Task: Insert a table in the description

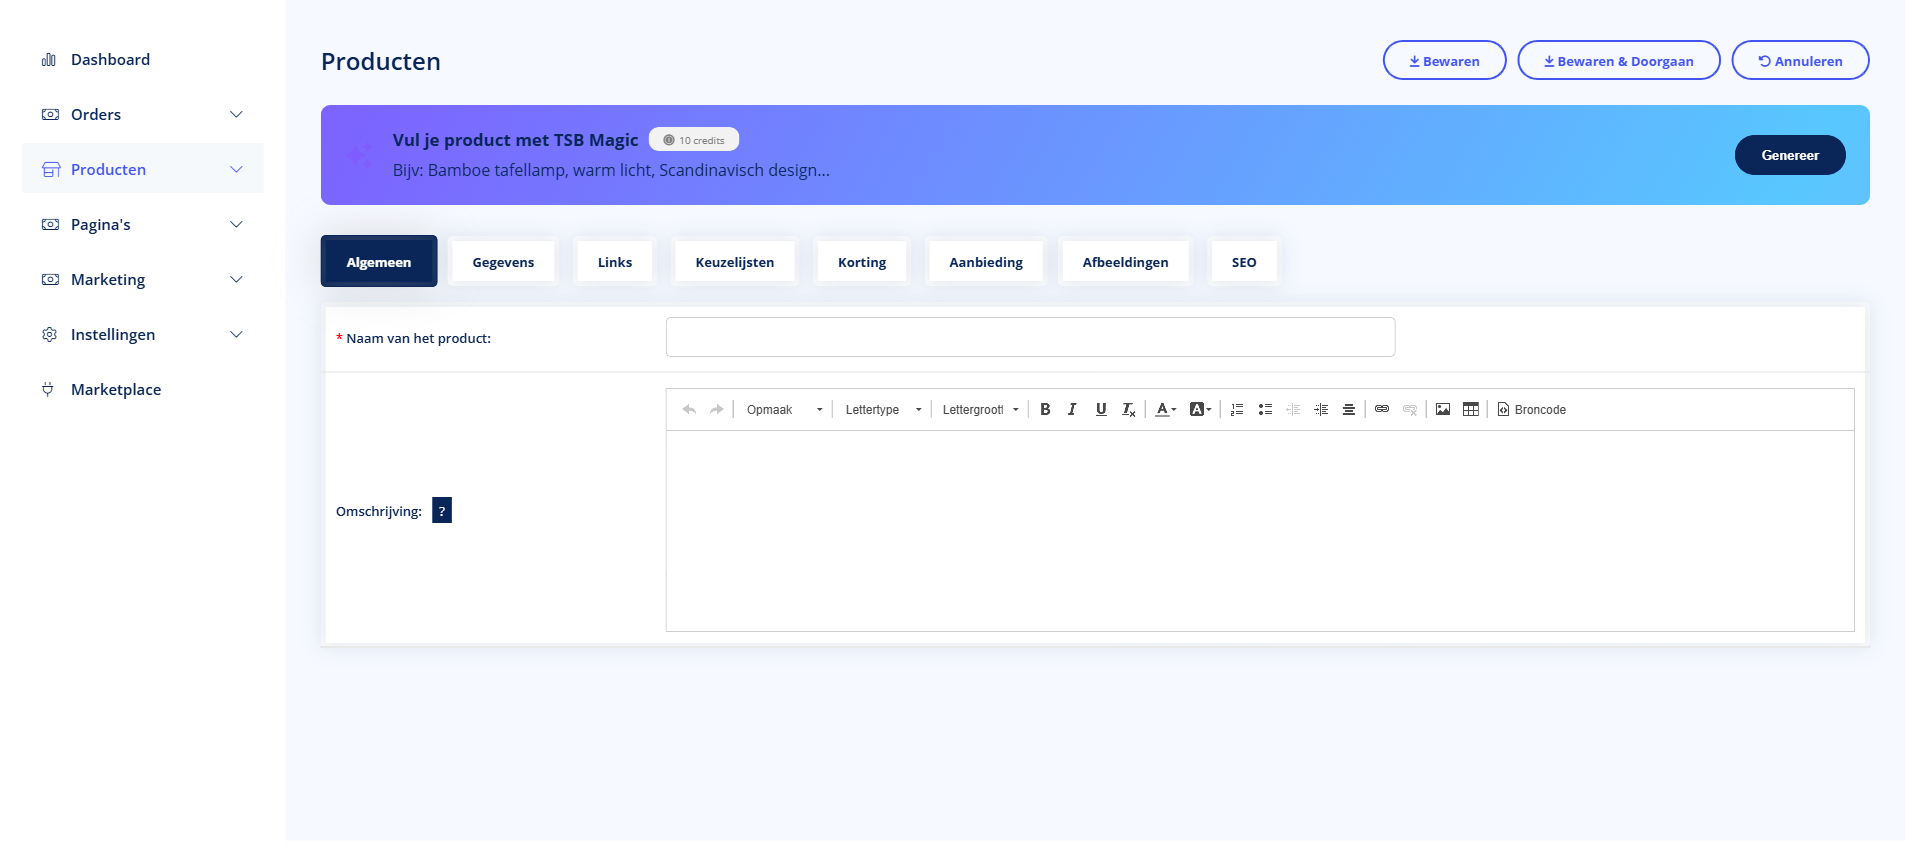Action: click(1470, 410)
